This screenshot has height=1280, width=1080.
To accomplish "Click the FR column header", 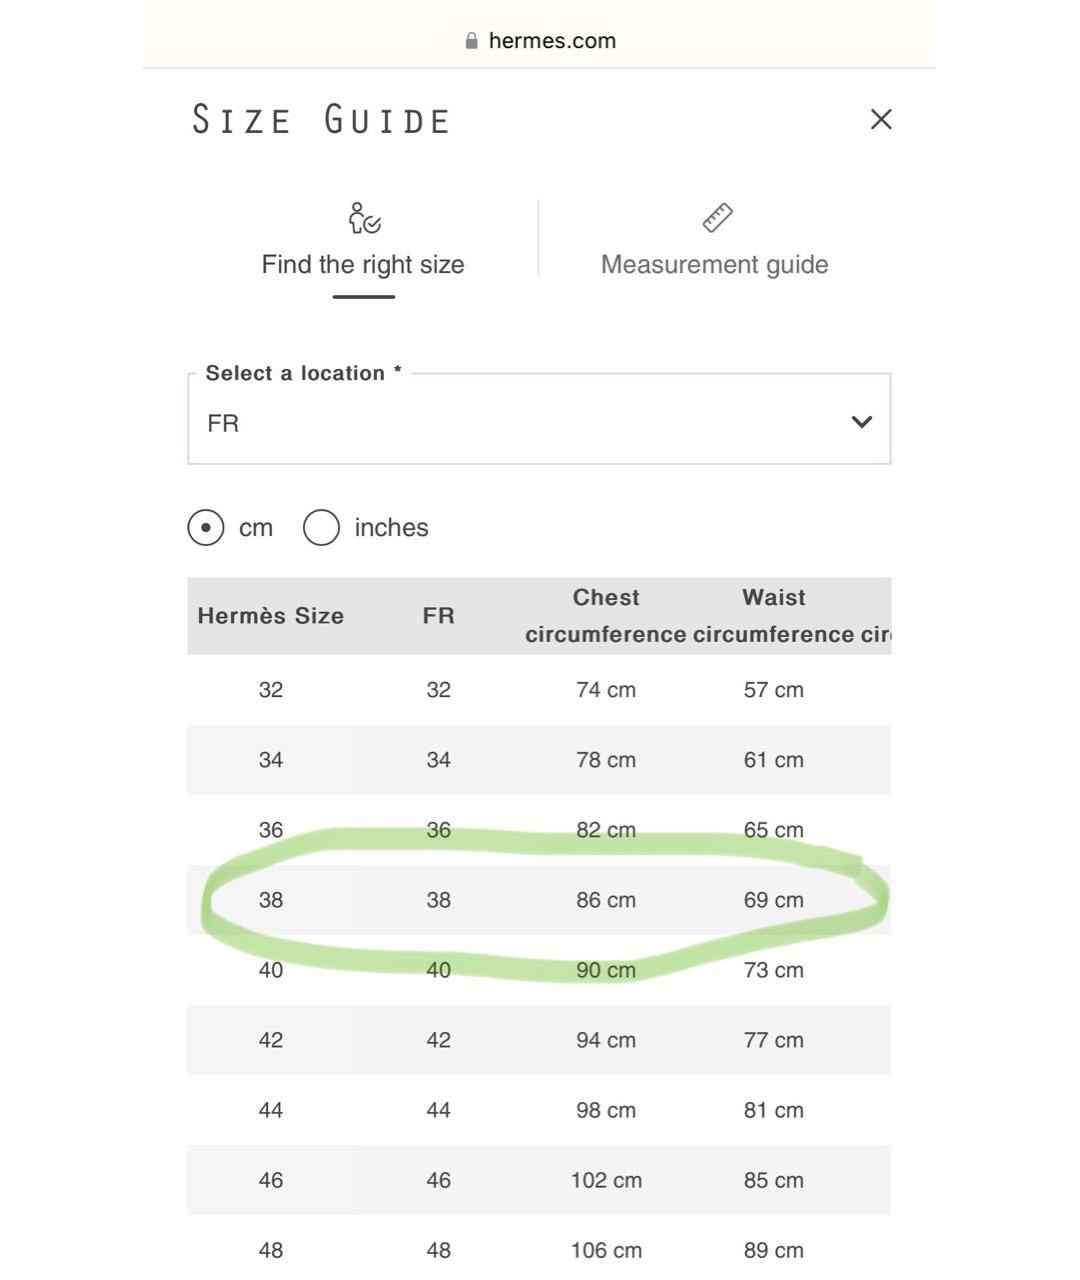I will [x=438, y=616].
